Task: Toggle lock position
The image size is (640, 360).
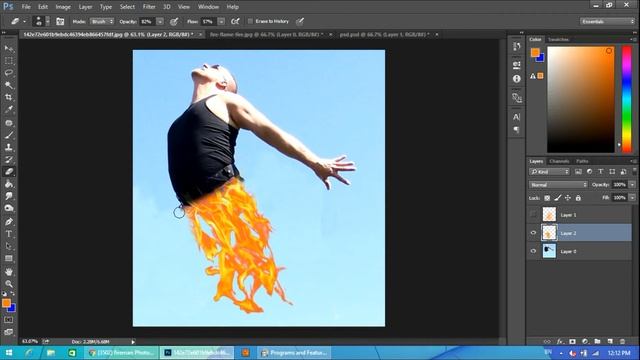Action: 568,198
